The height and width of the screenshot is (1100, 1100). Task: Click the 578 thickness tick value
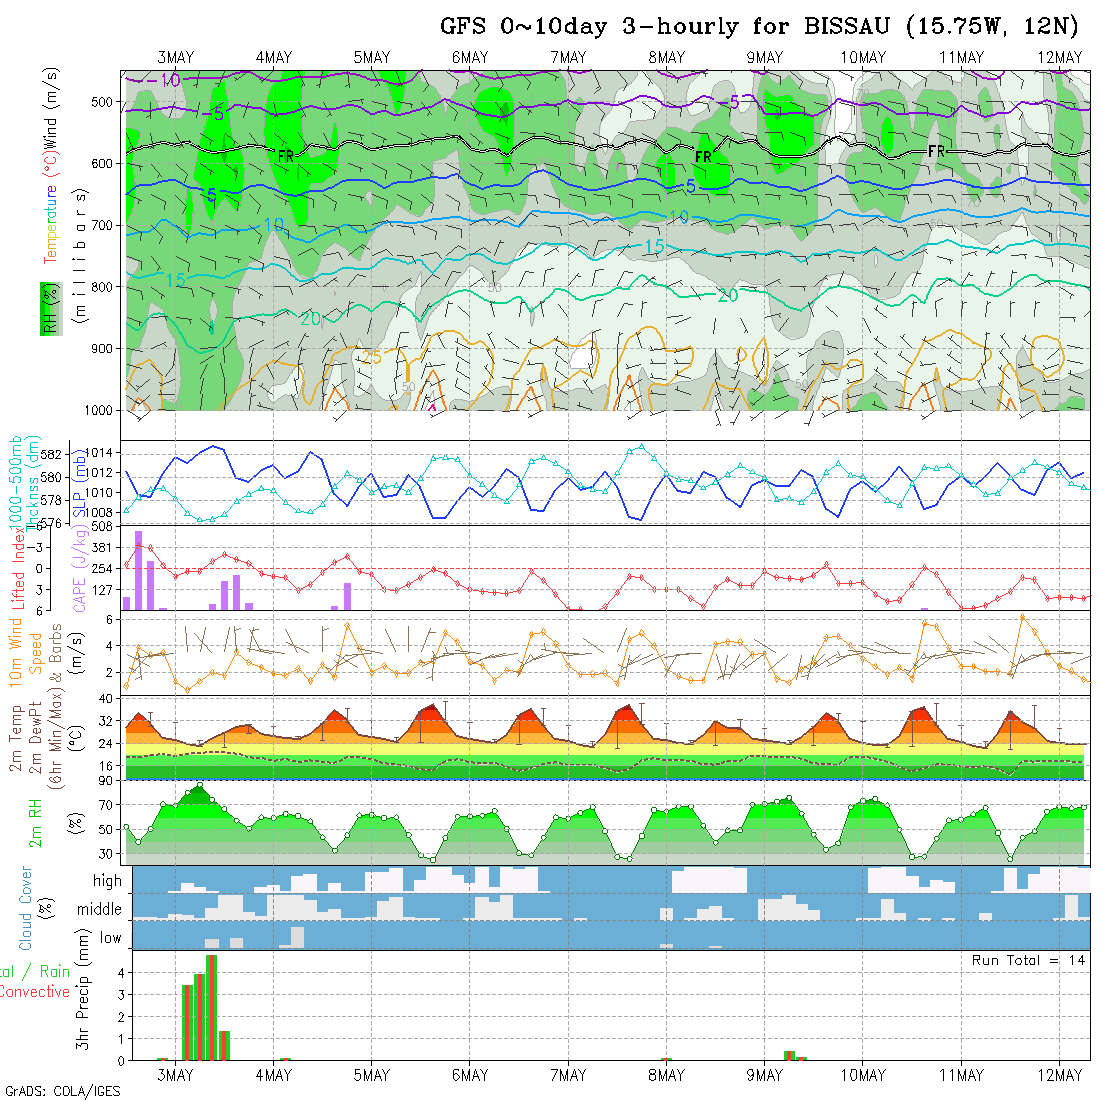[x=52, y=501]
